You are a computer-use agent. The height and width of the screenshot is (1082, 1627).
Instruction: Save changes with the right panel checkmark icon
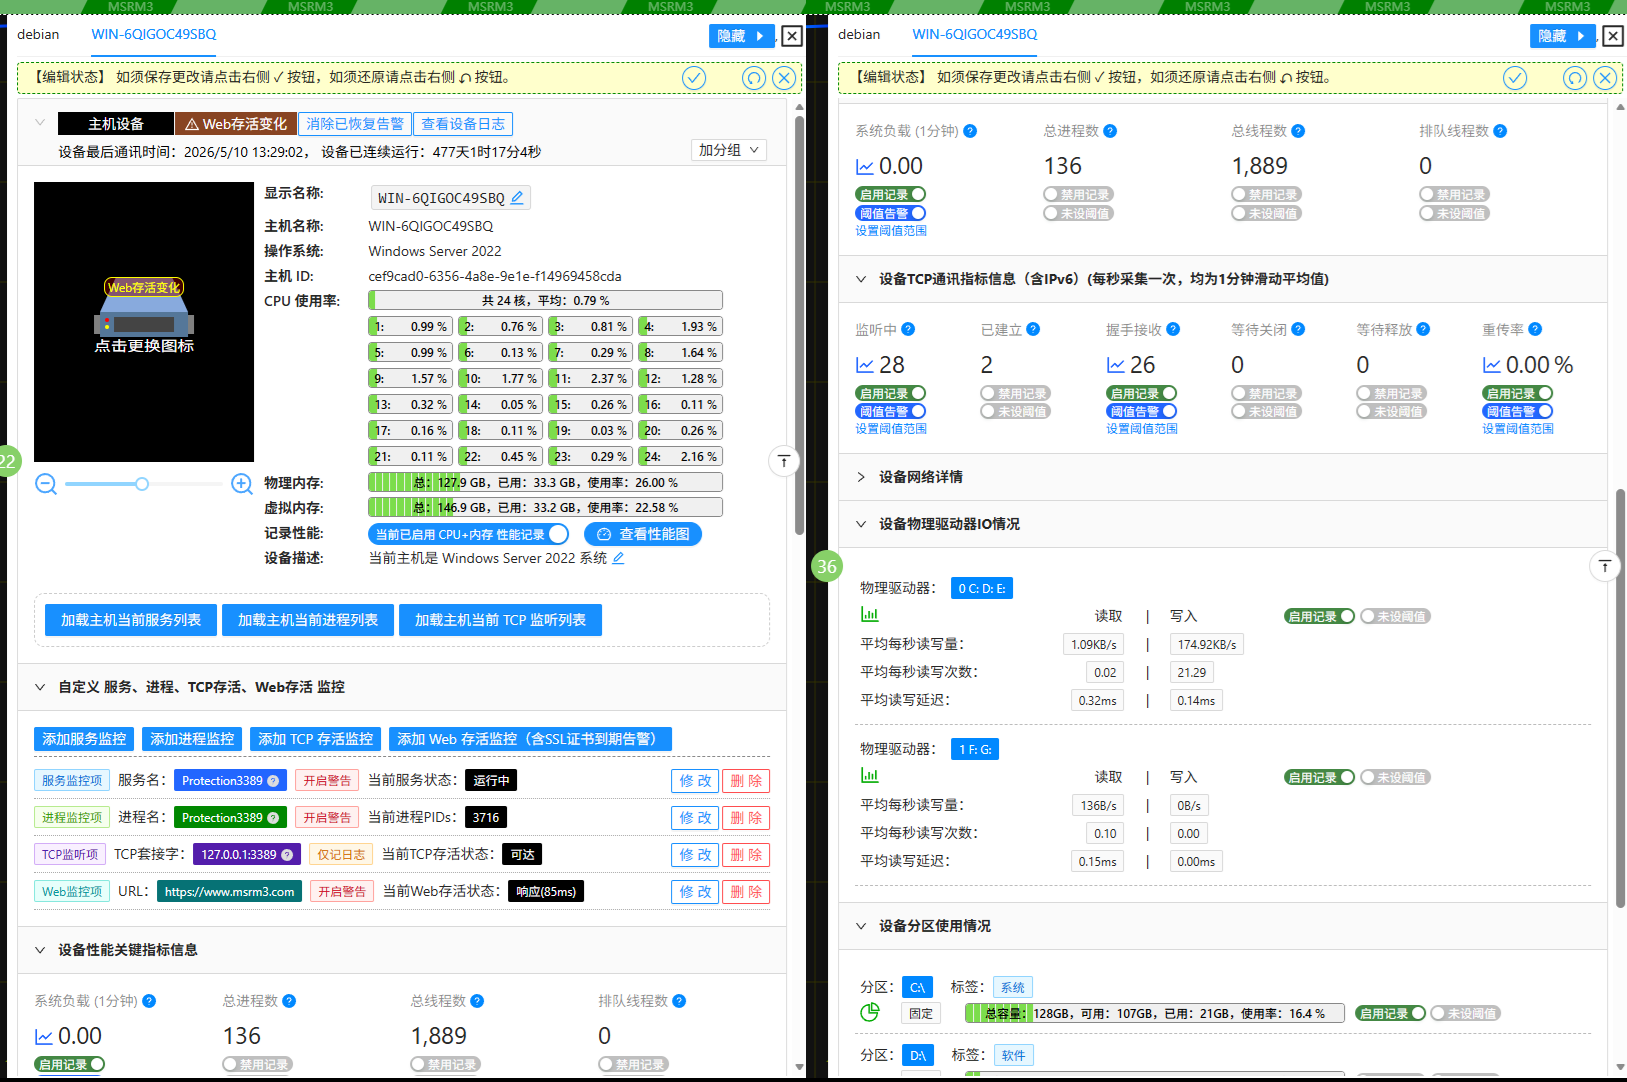tap(1515, 78)
